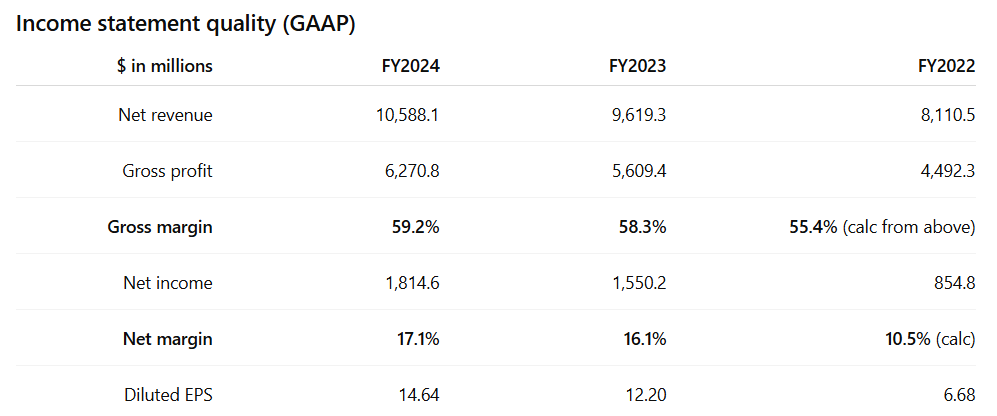Click the 'Income statement quality (GAAP)' heading

(x=186, y=25)
